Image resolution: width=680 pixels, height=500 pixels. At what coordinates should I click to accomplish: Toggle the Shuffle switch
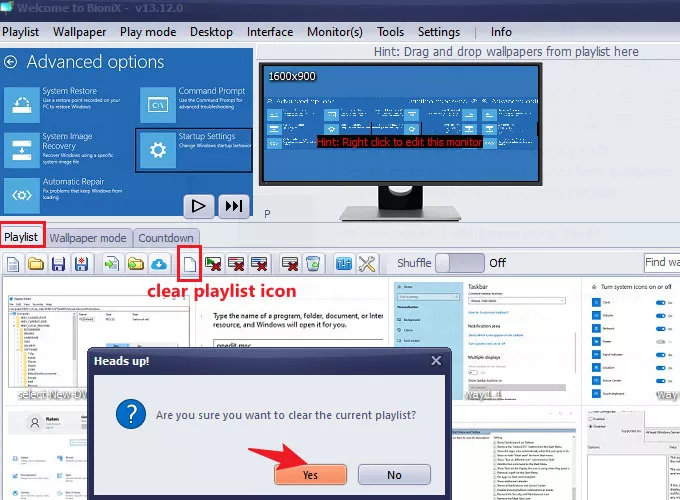coord(460,263)
